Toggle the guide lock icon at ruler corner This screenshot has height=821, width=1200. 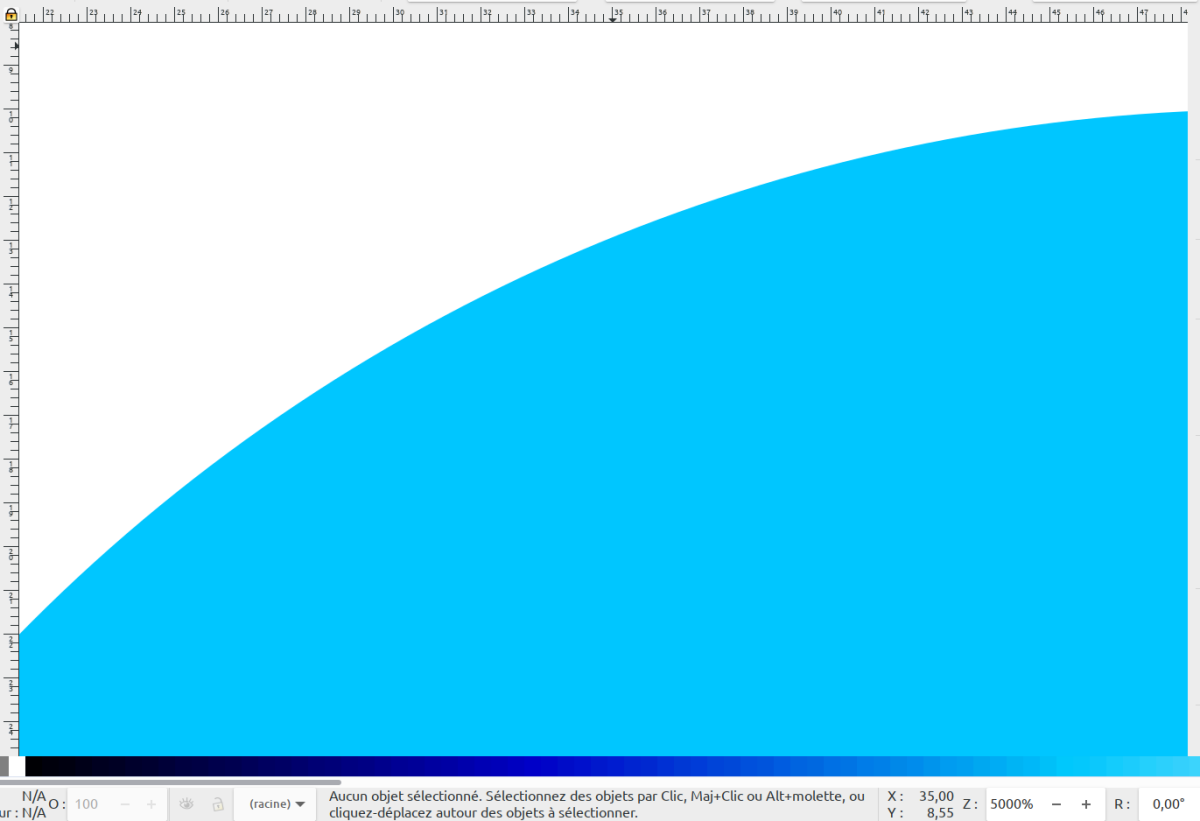pyautogui.click(x=12, y=16)
